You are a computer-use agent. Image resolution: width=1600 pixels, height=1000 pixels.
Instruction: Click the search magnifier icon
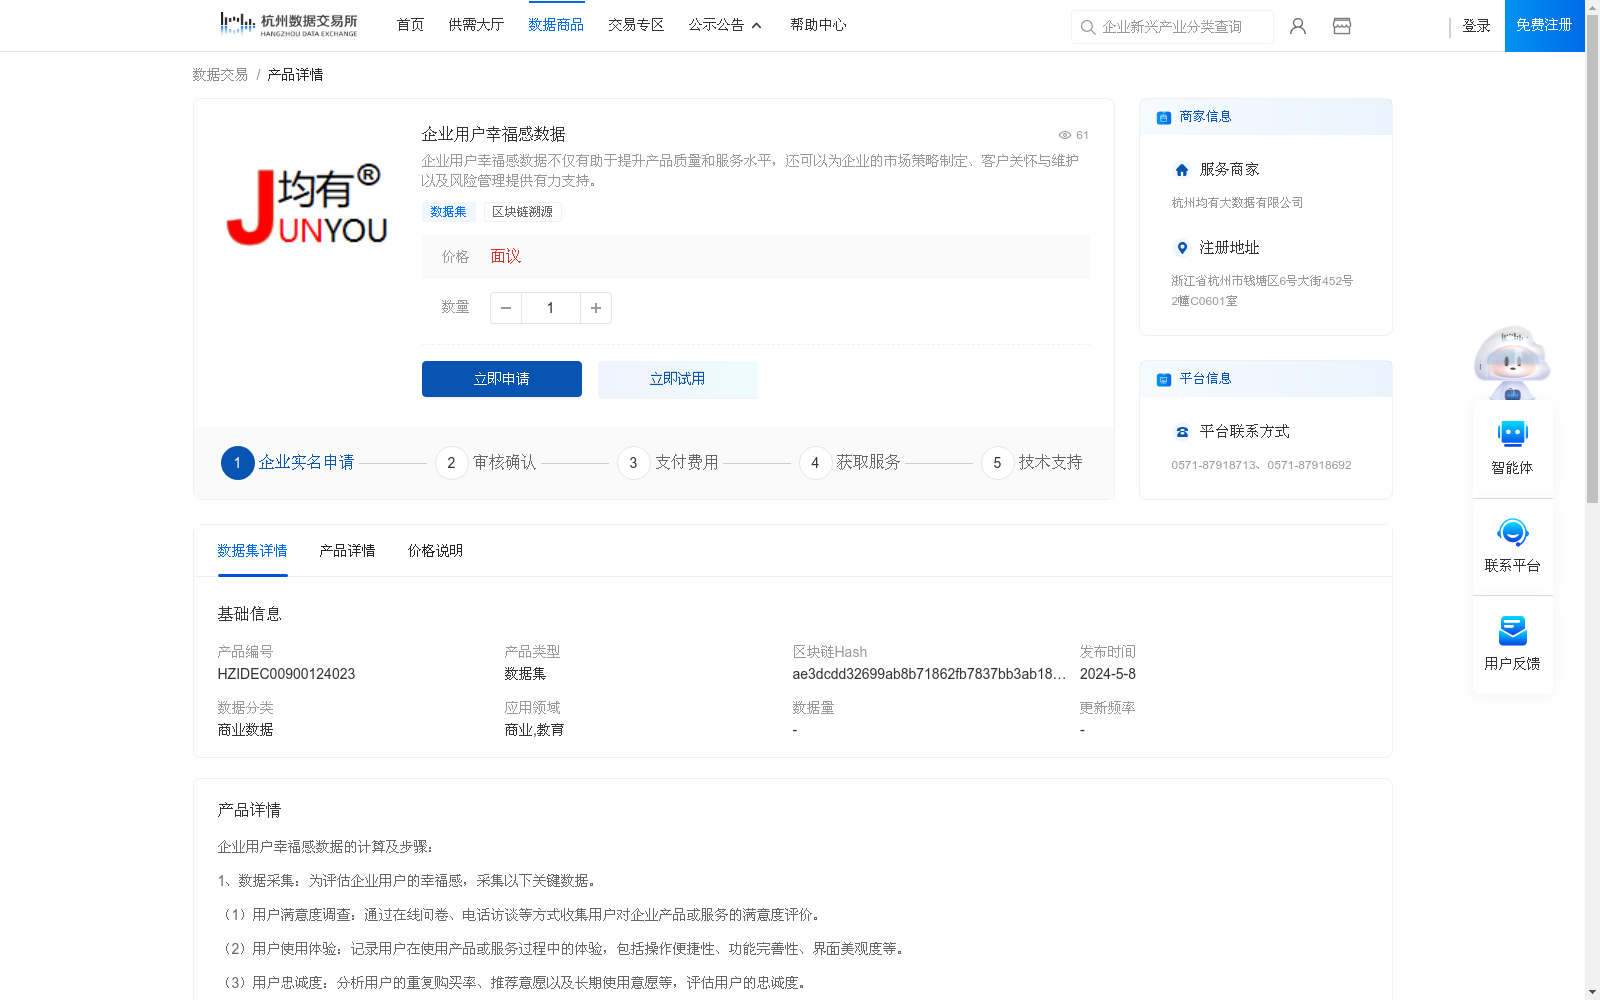point(1088,27)
